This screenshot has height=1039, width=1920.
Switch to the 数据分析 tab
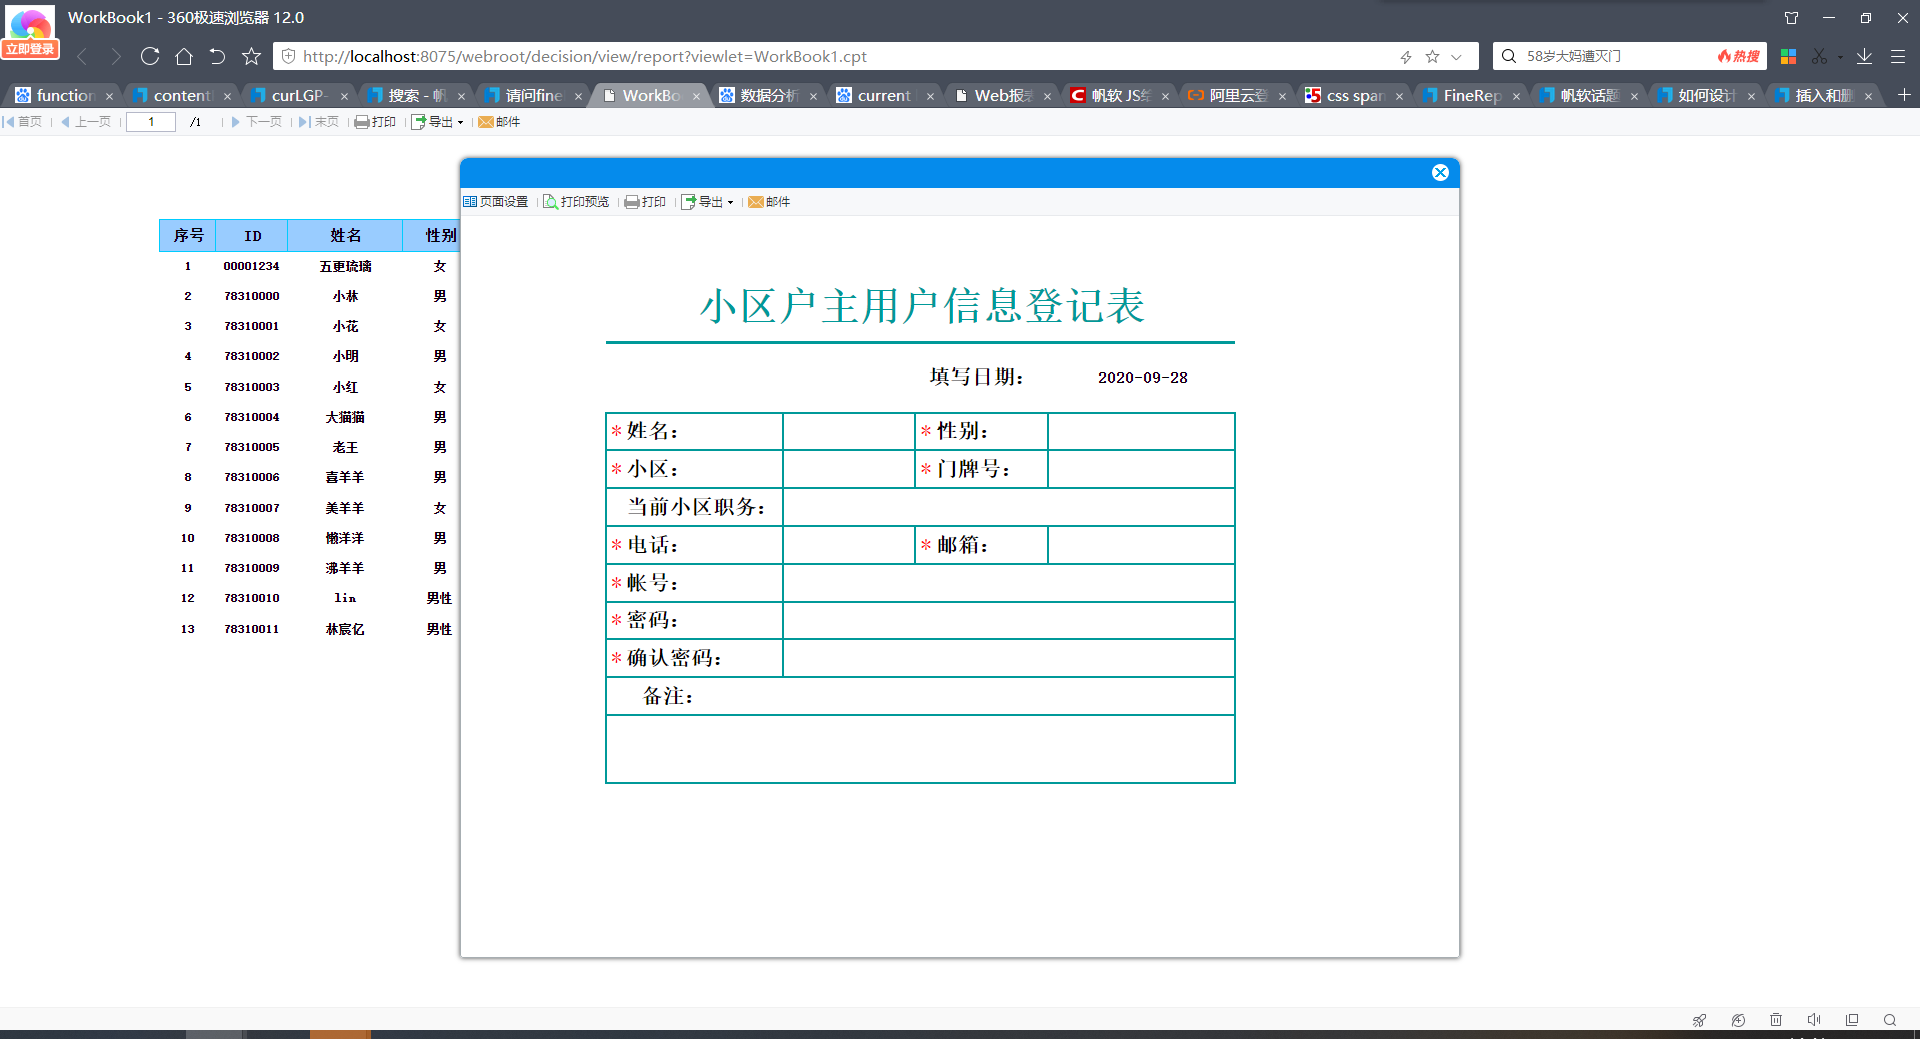click(768, 95)
